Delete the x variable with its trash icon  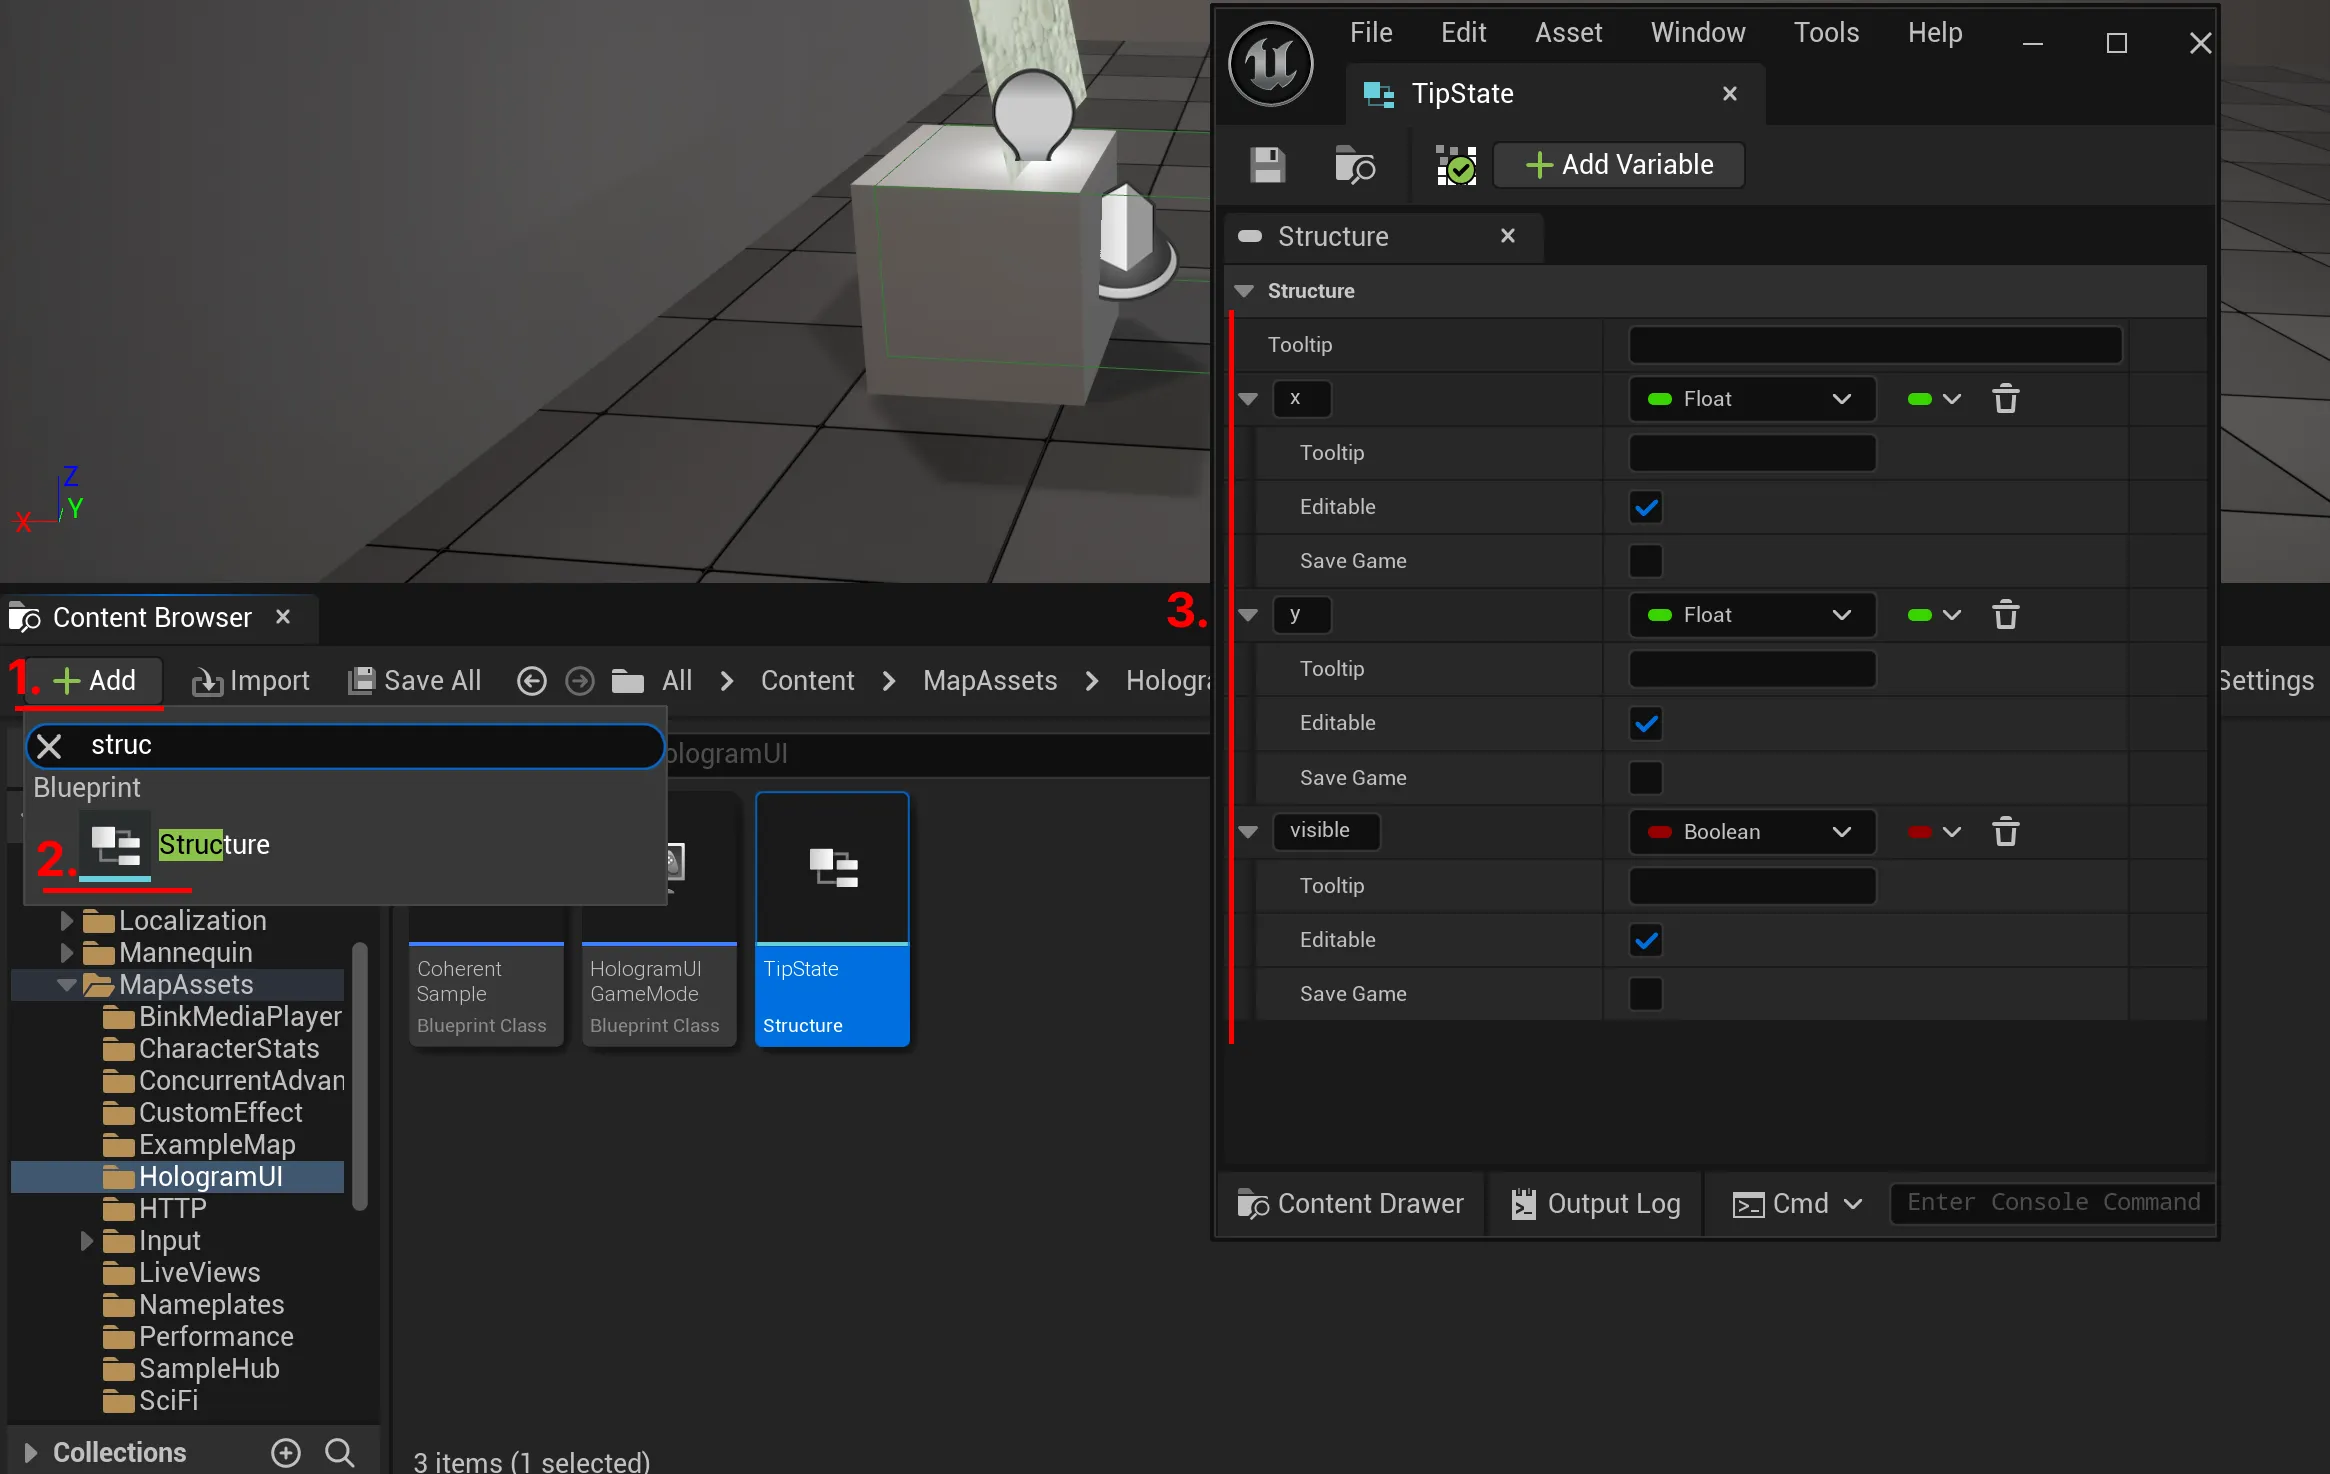[x=2006, y=399]
